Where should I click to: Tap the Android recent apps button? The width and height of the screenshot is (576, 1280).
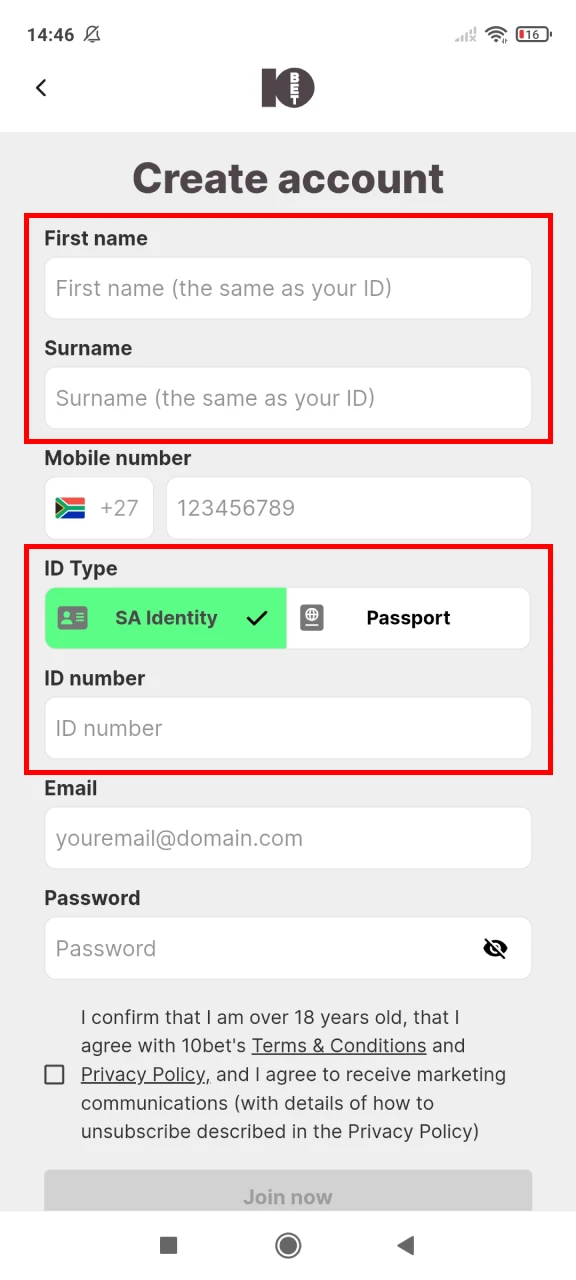[x=168, y=1245]
